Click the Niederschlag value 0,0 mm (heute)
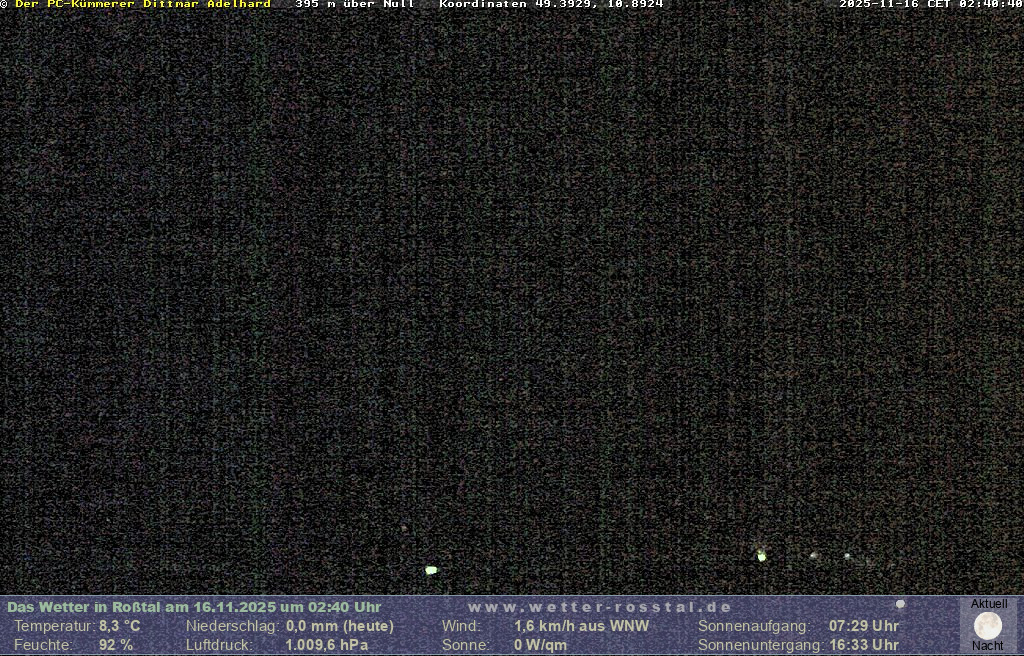Viewport: 1024px width, 656px height. point(340,626)
